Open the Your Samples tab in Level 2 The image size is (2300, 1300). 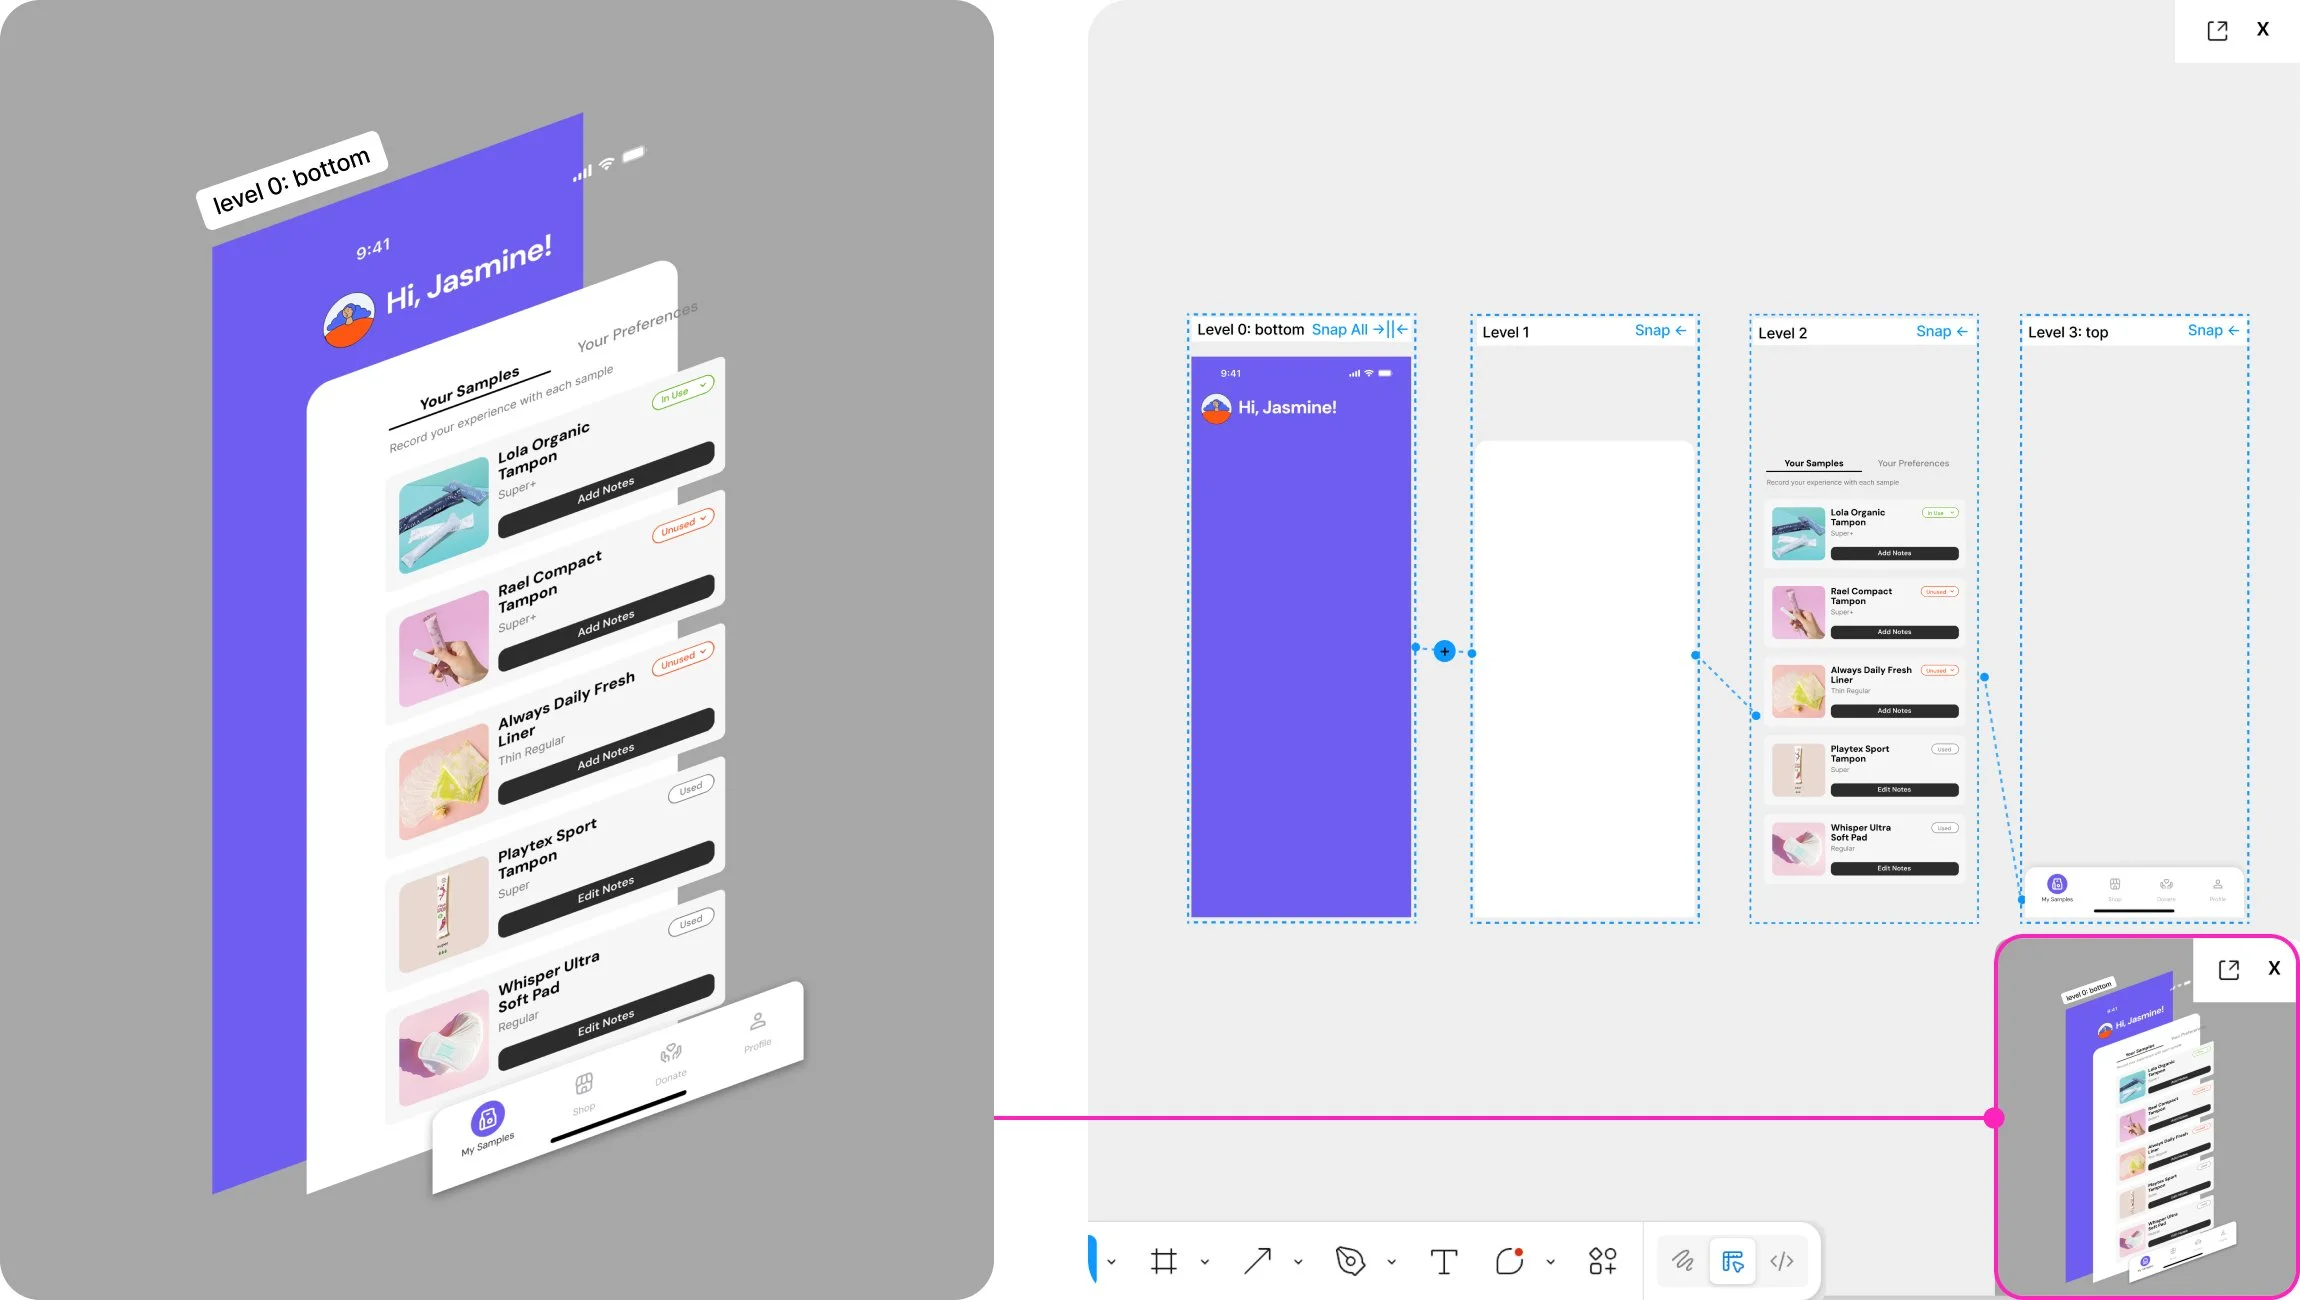pyautogui.click(x=1813, y=463)
